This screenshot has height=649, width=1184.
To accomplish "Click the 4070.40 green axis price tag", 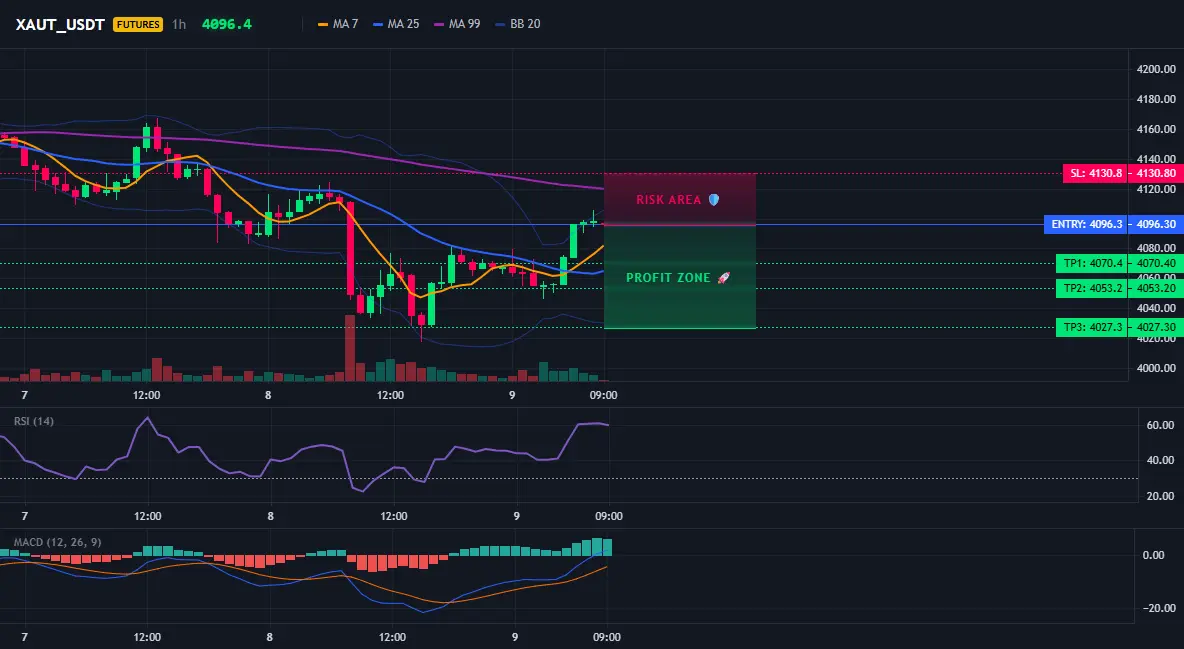I will click(1156, 264).
